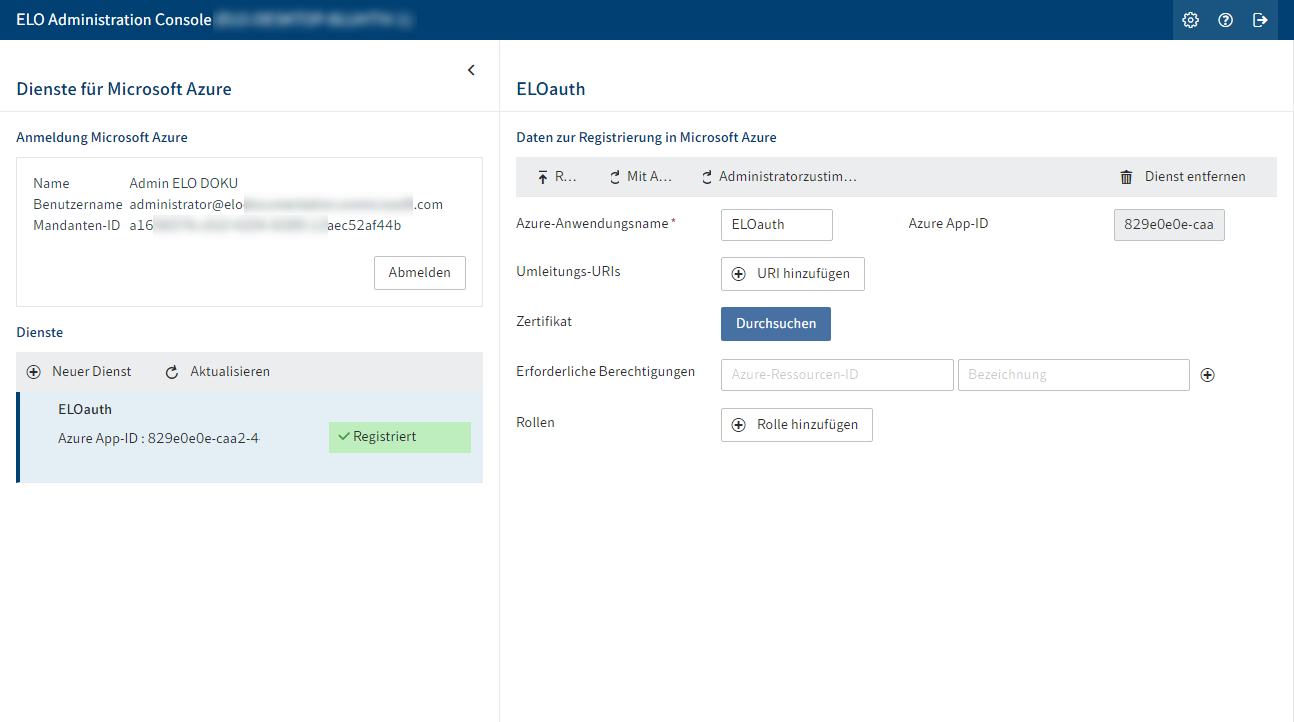The width and height of the screenshot is (1294, 722).
Task: Click the Administratorzustim… toolbar item
Action: click(778, 177)
